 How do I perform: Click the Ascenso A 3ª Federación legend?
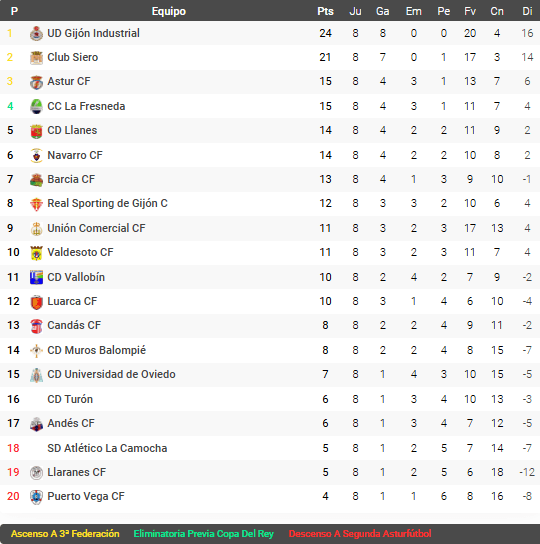coord(65,534)
